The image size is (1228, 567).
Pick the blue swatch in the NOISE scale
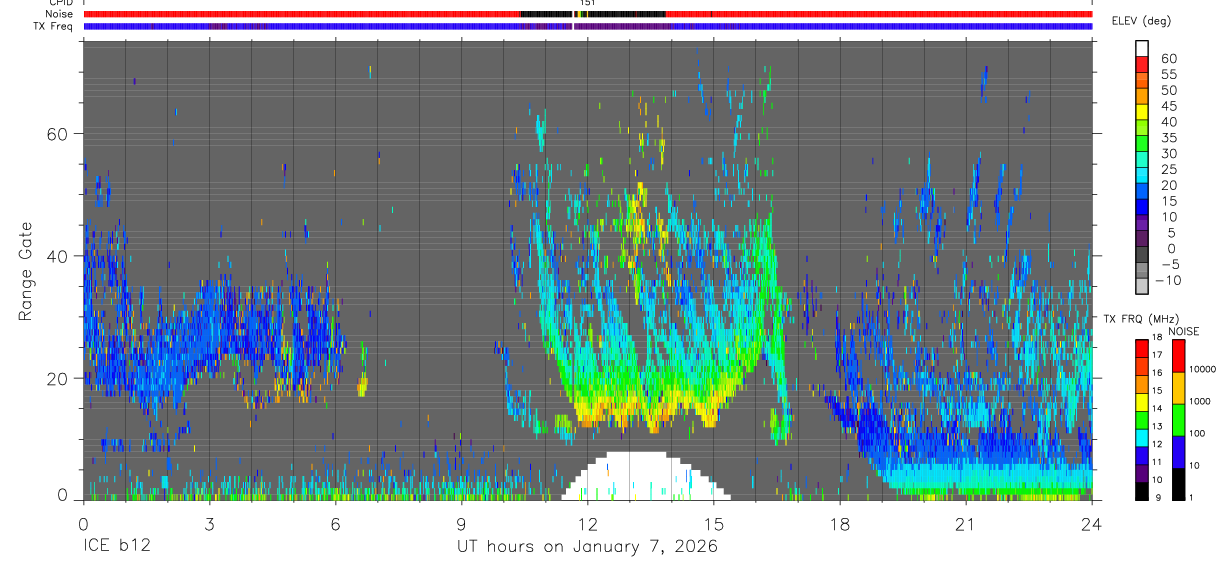coord(1178,451)
